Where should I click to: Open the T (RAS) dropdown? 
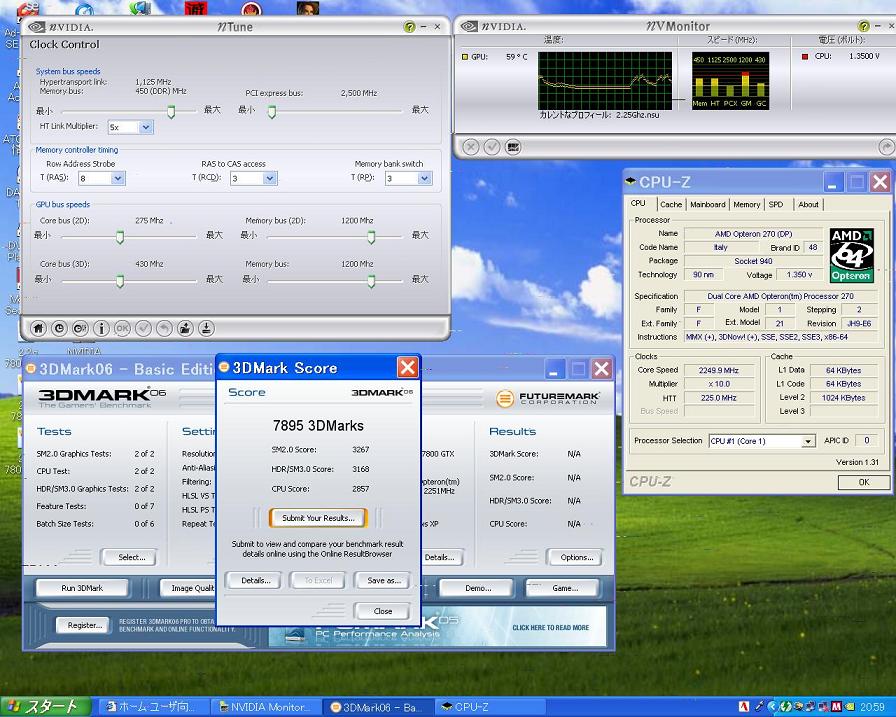(x=117, y=178)
